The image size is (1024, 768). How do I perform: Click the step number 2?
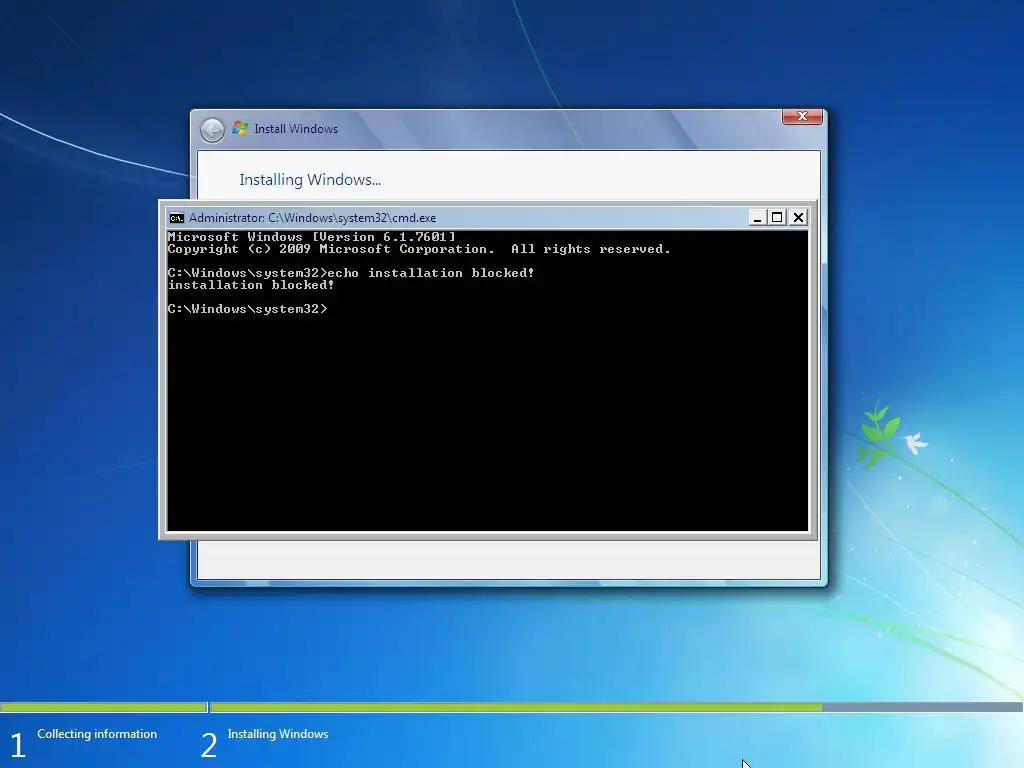click(208, 745)
